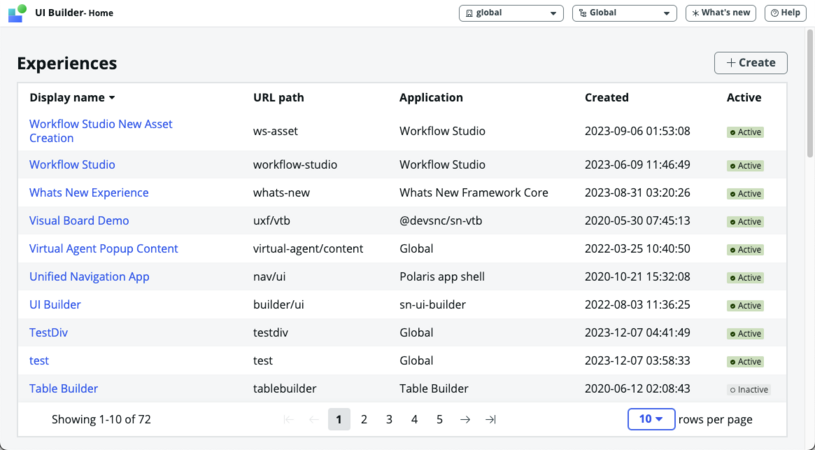Screen dimensions: 815x450
Task: Click the Active column header
Action: 744,98
